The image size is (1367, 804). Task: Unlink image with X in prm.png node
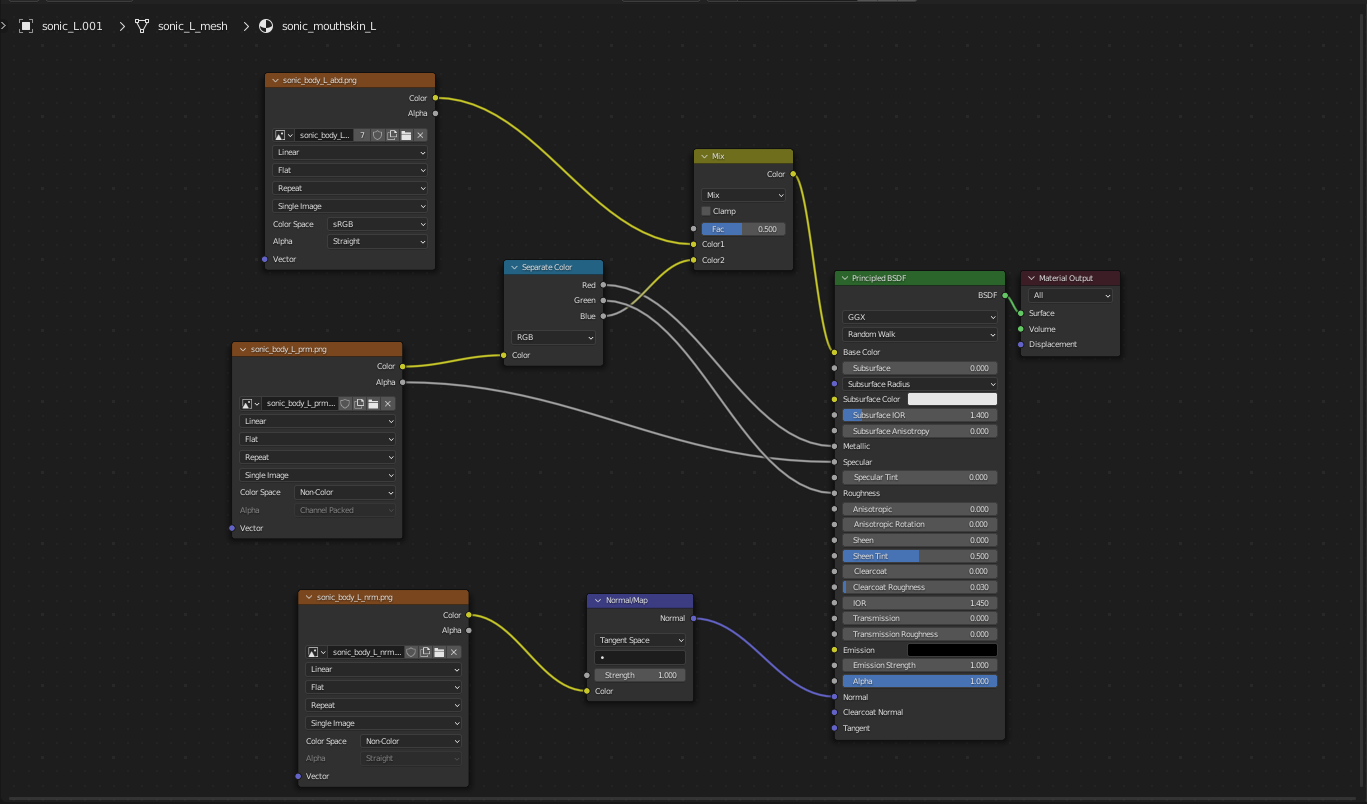click(388, 404)
